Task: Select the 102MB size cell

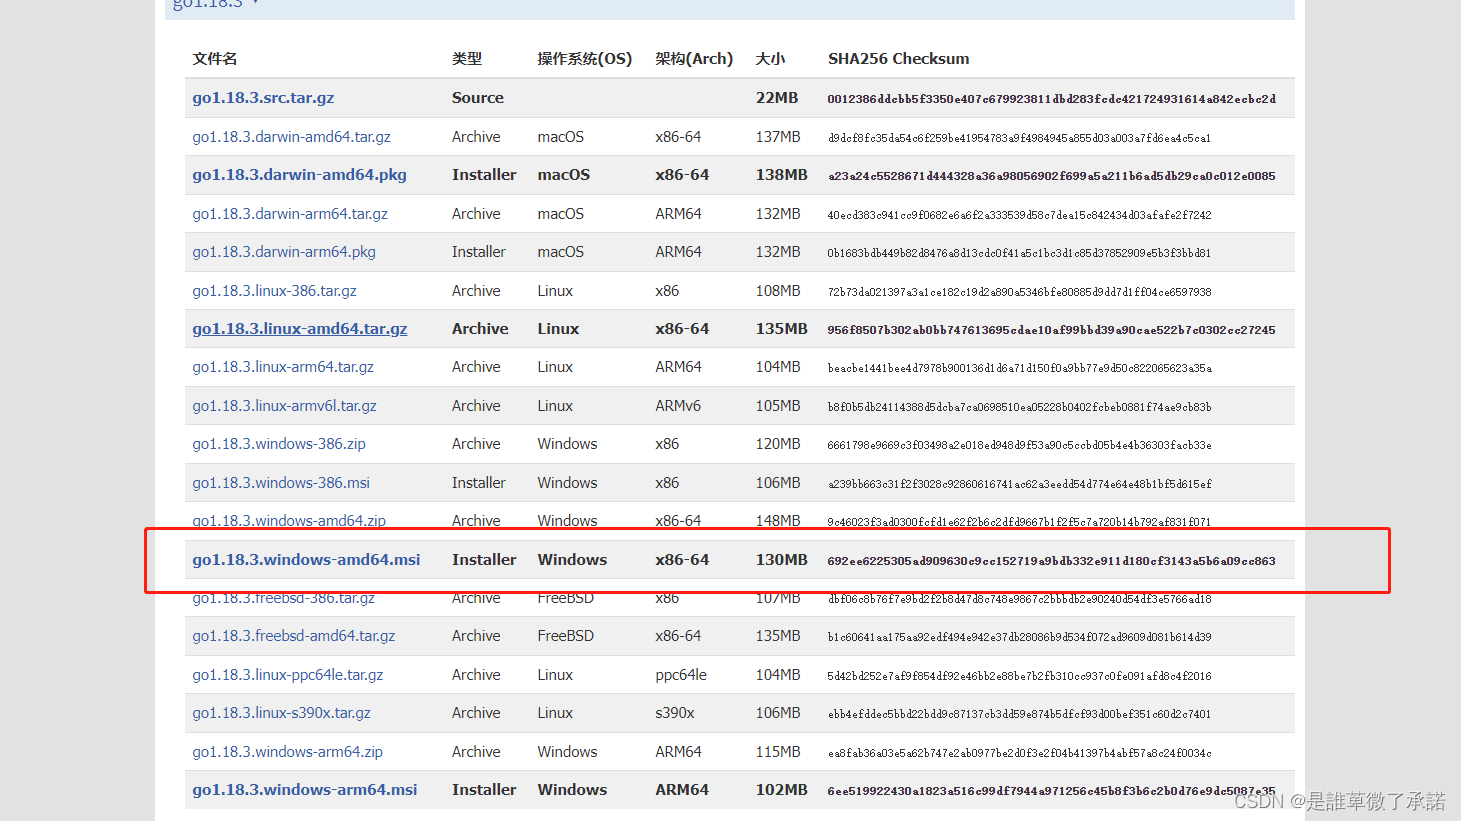Action: [x=782, y=790]
